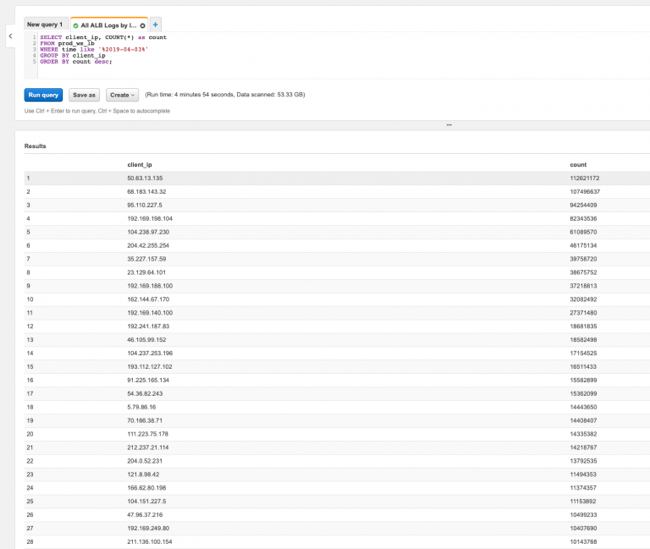Click the IP 211.136.100.154 cell
Image resolution: width=650 pixels, height=549 pixels.
[150, 542]
